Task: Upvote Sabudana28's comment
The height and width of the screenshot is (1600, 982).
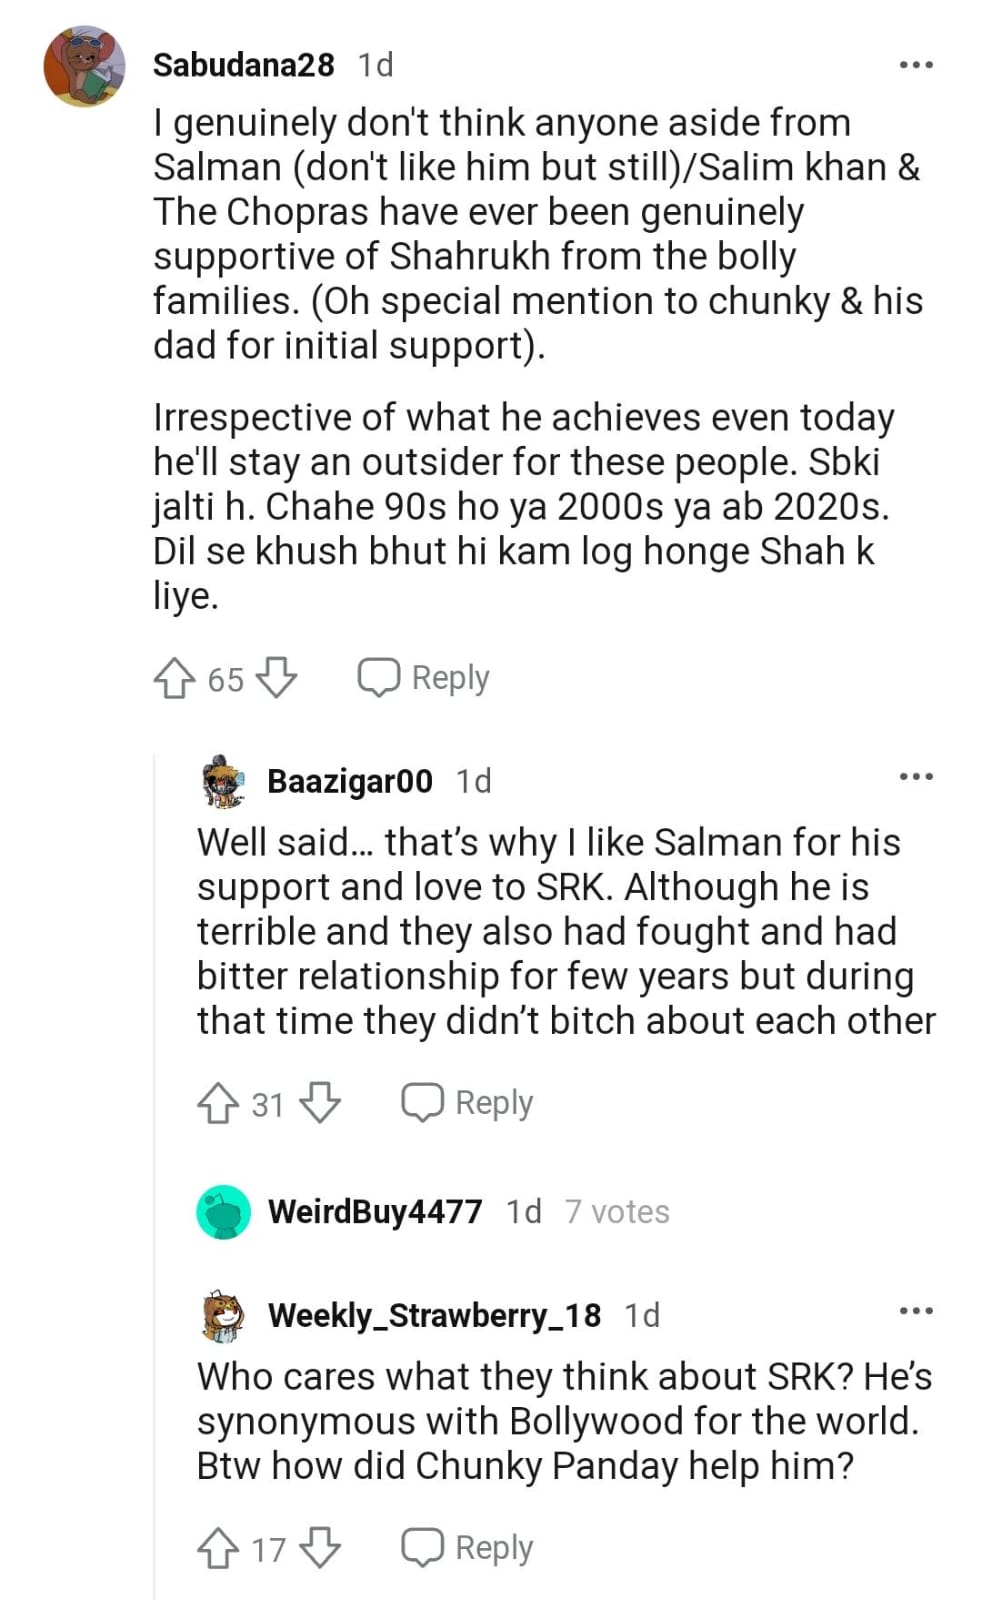Action: click(x=174, y=679)
